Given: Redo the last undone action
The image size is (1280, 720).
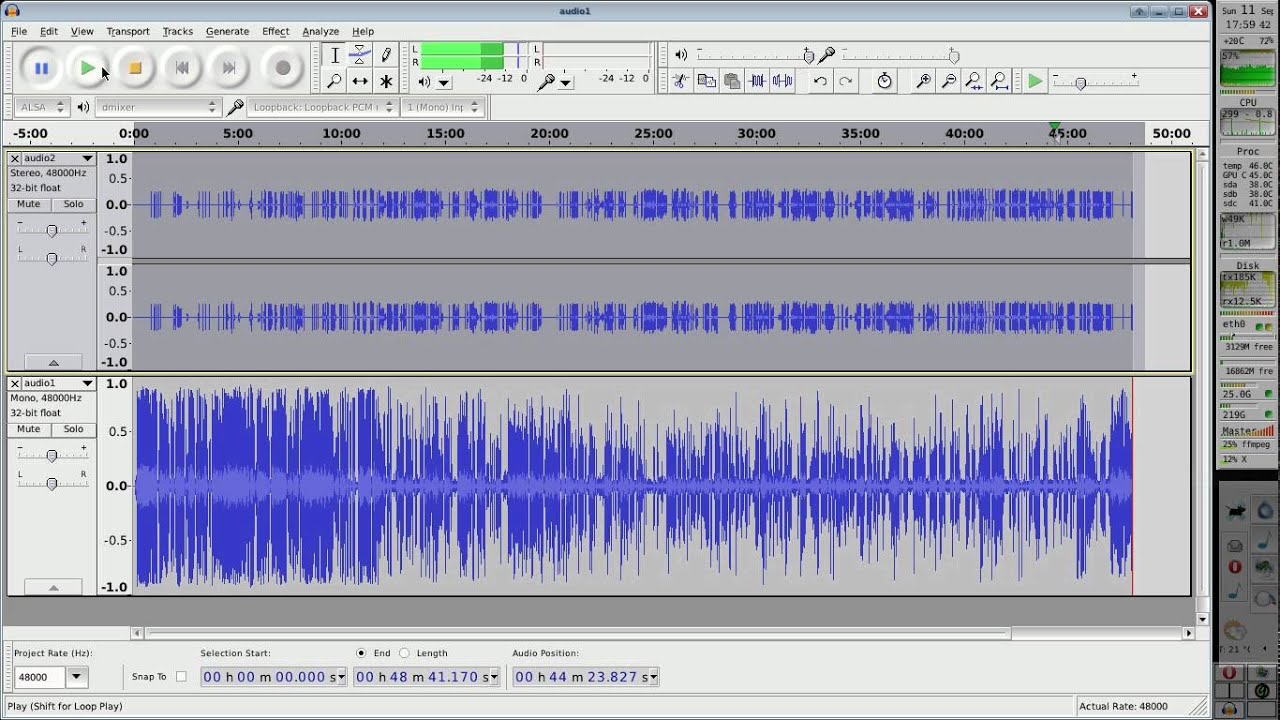Looking at the screenshot, I should 846,81.
